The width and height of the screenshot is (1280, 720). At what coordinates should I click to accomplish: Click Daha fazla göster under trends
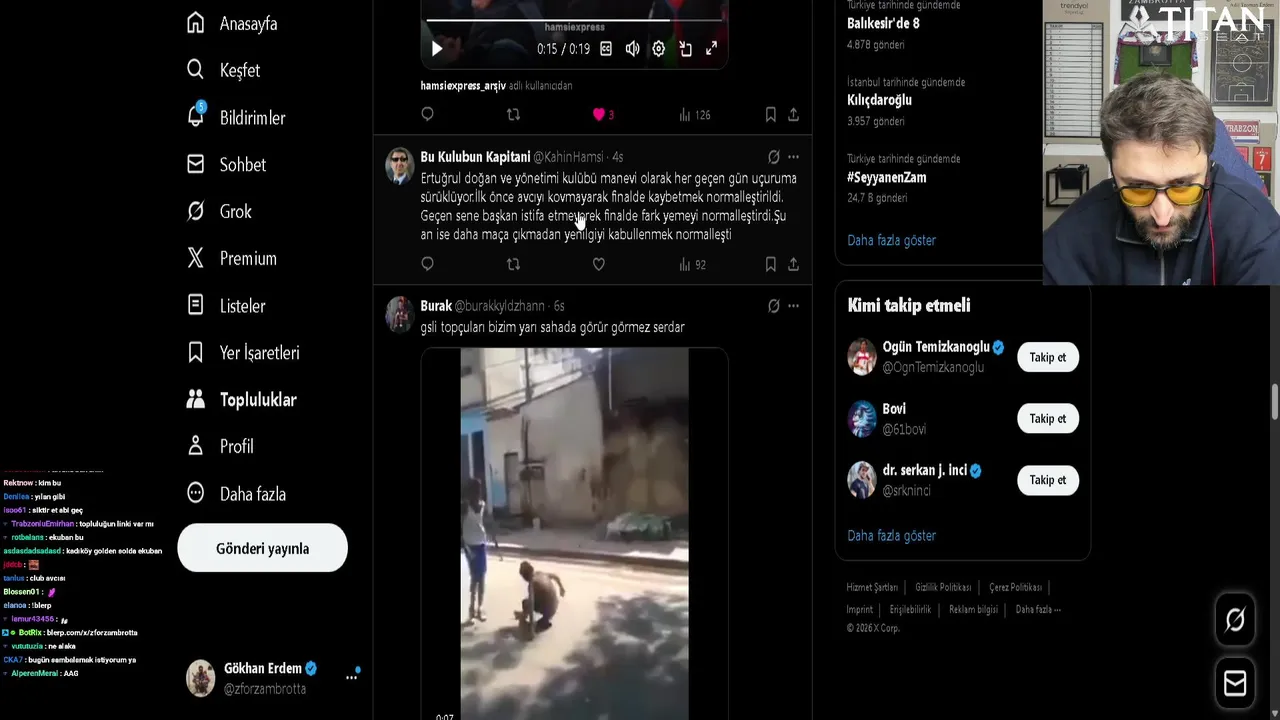tap(891, 240)
